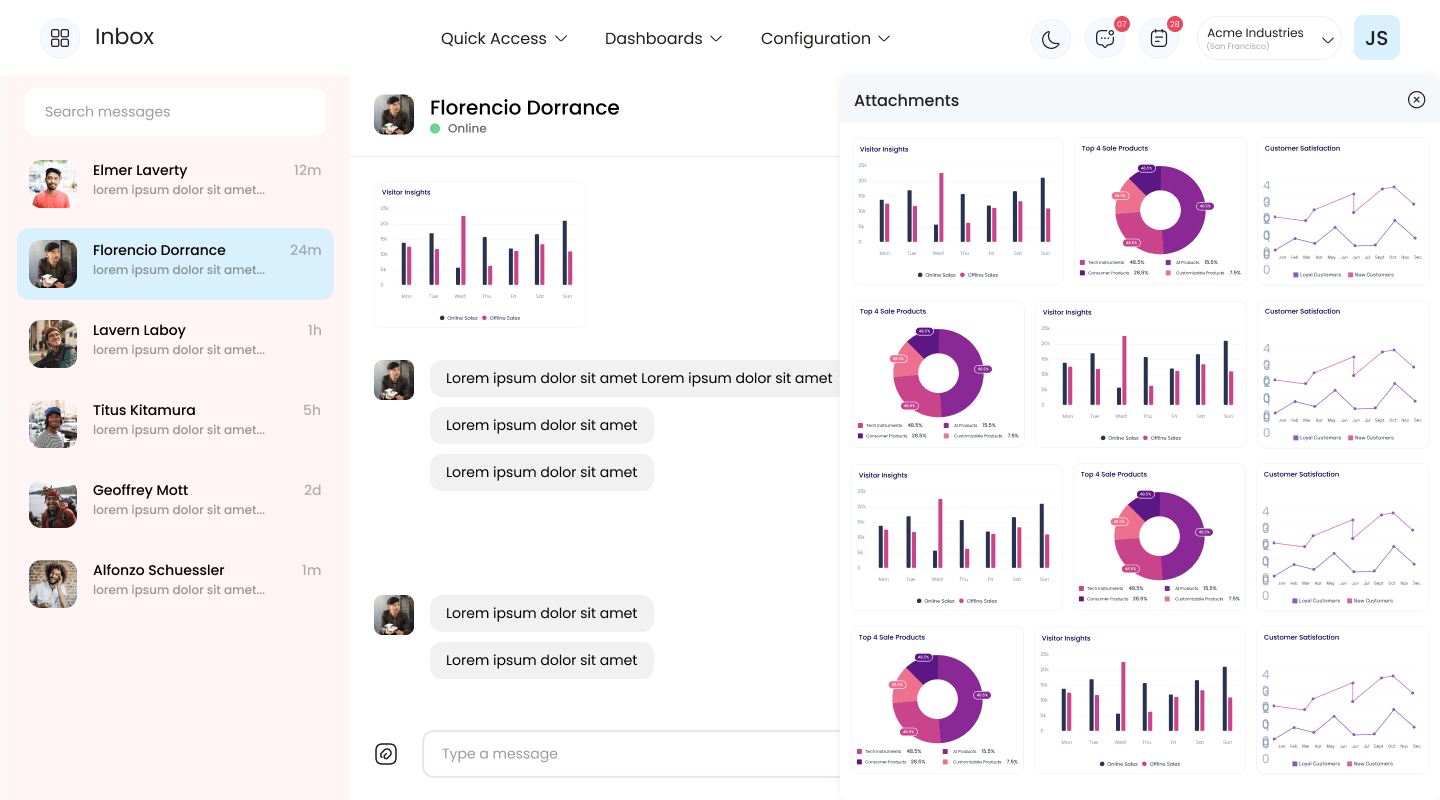Open the apps grid icon beside Inbox

(x=60, y=38)
